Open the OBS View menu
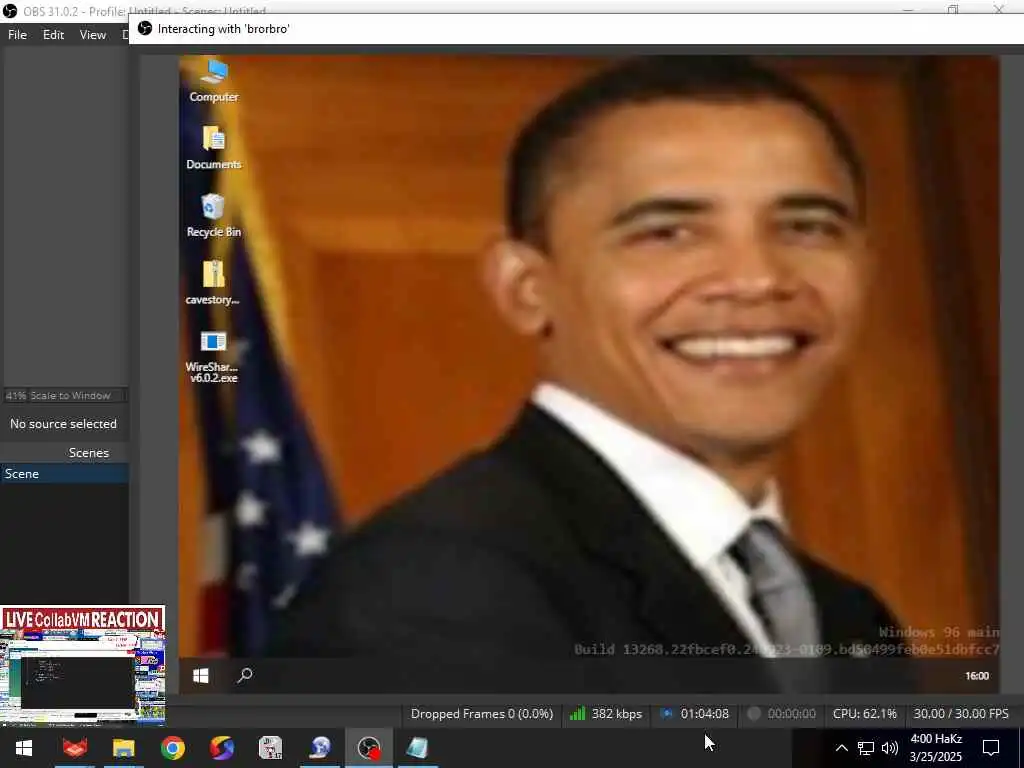Screen dimensions: 1024x768 (93, 35)
